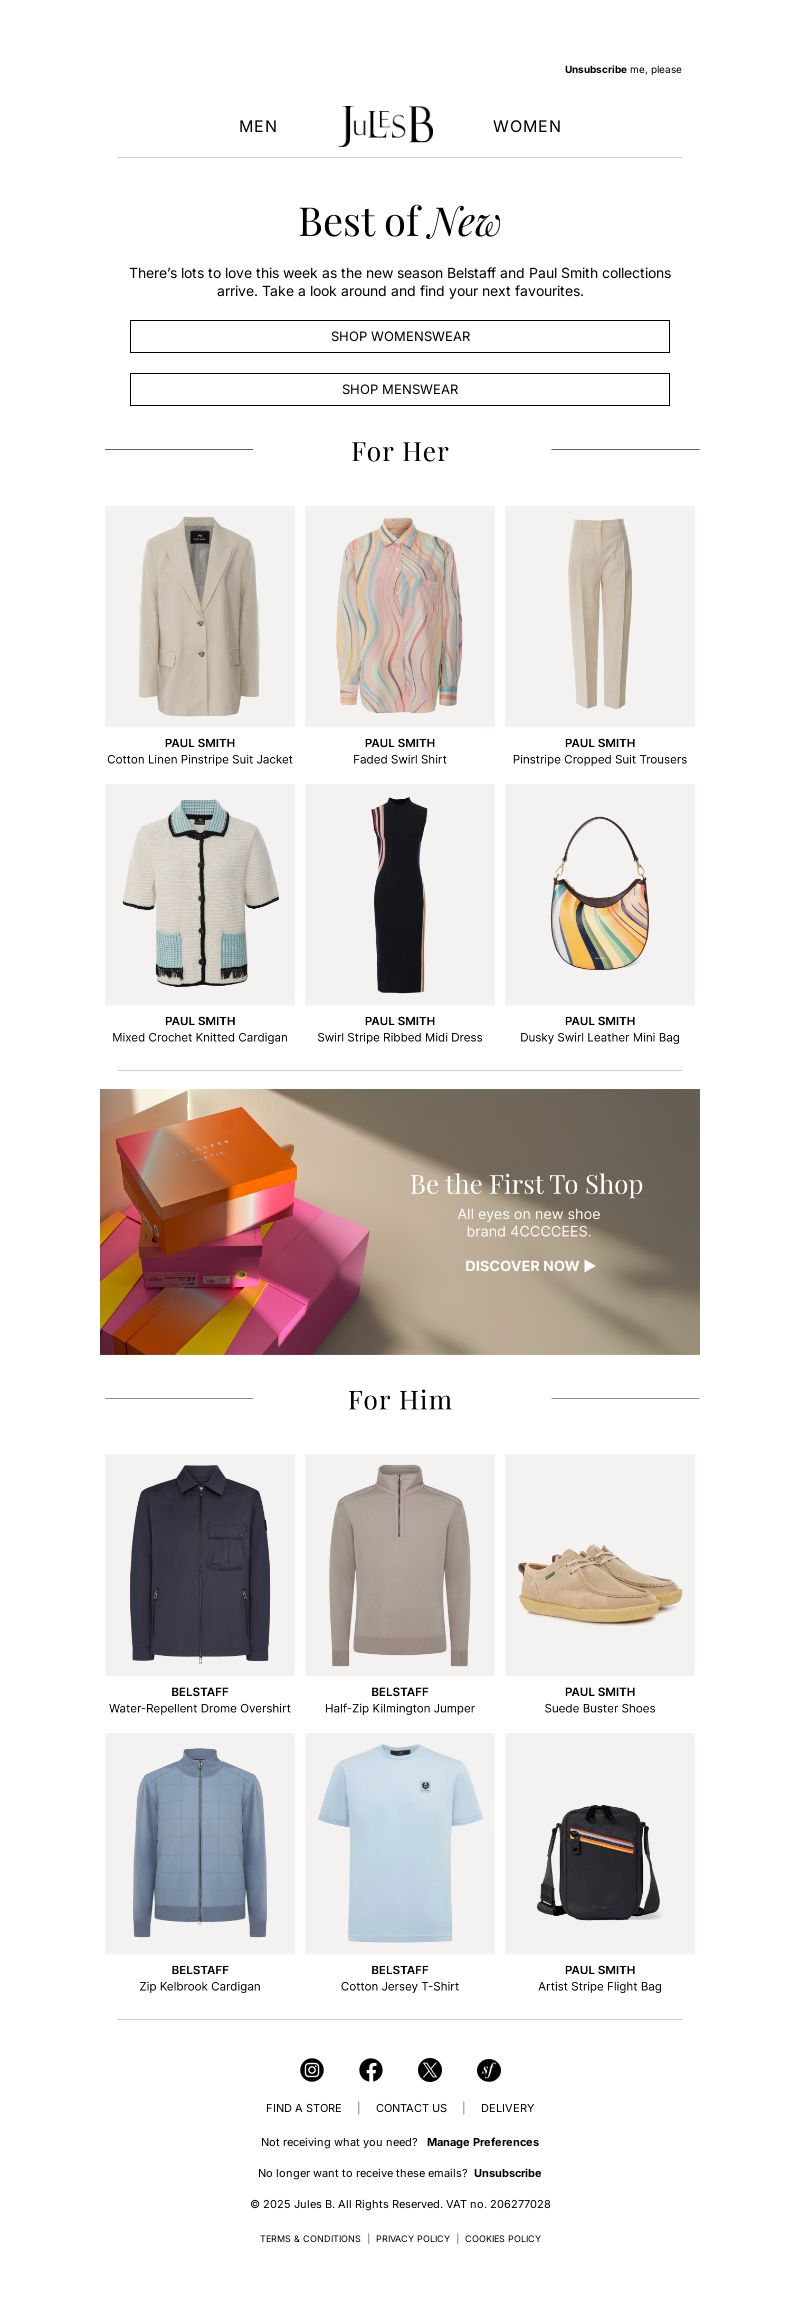Click the Shop Womenswear button

pos(400,336)
